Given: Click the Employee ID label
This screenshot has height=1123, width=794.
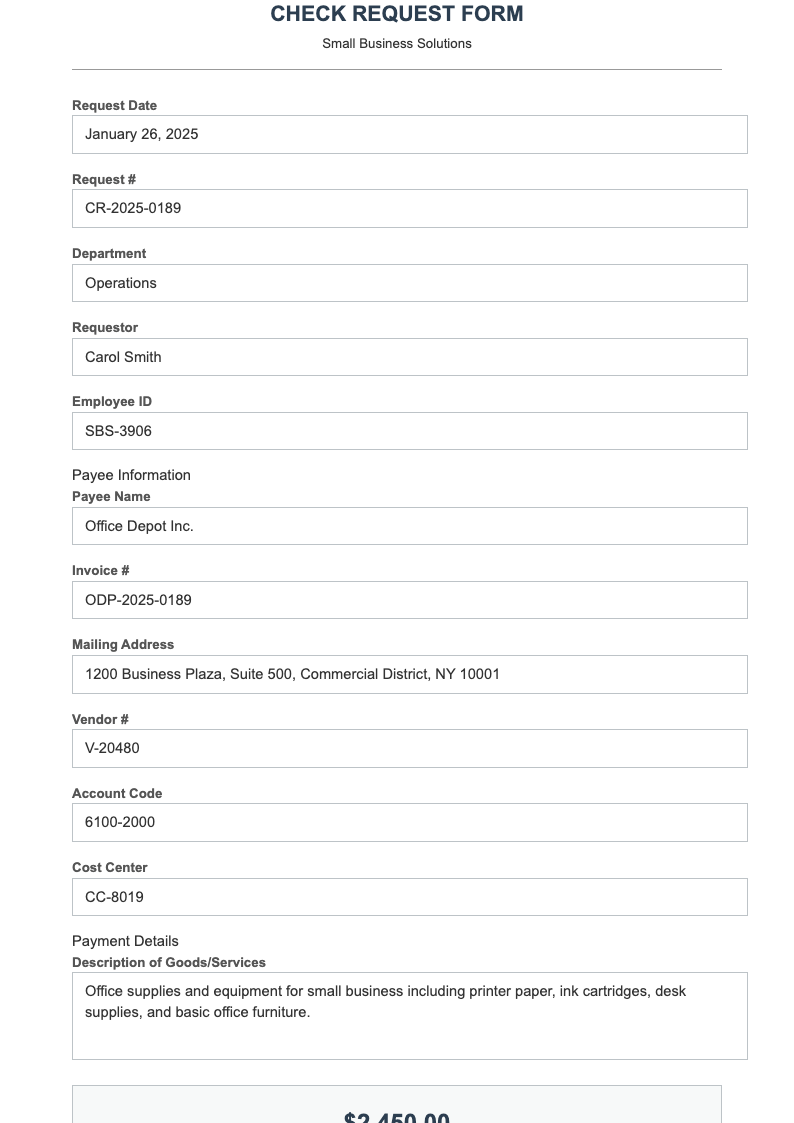Looking at the screenshot, I should [111, 401].
